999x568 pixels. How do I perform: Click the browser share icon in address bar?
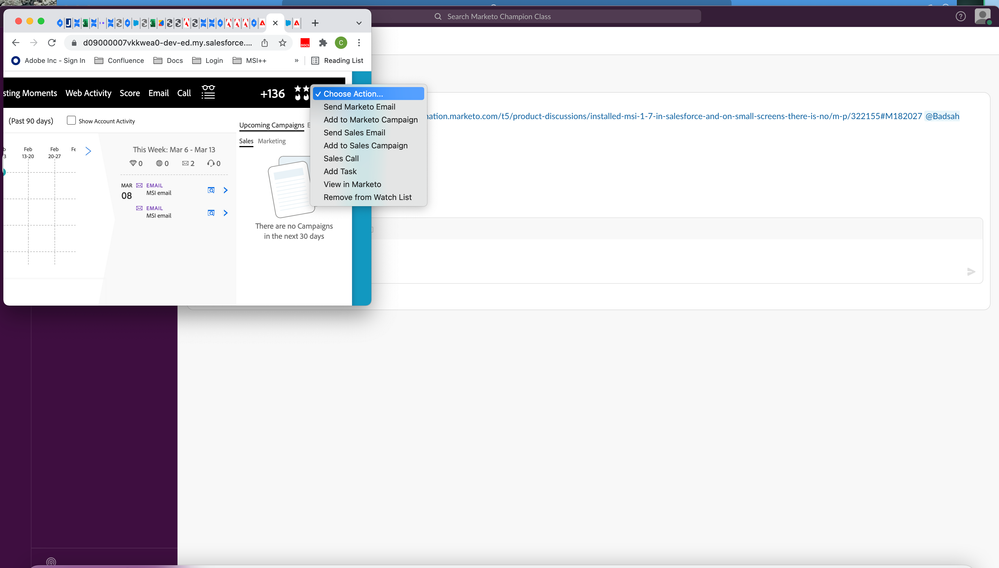[x=265, y=43]
